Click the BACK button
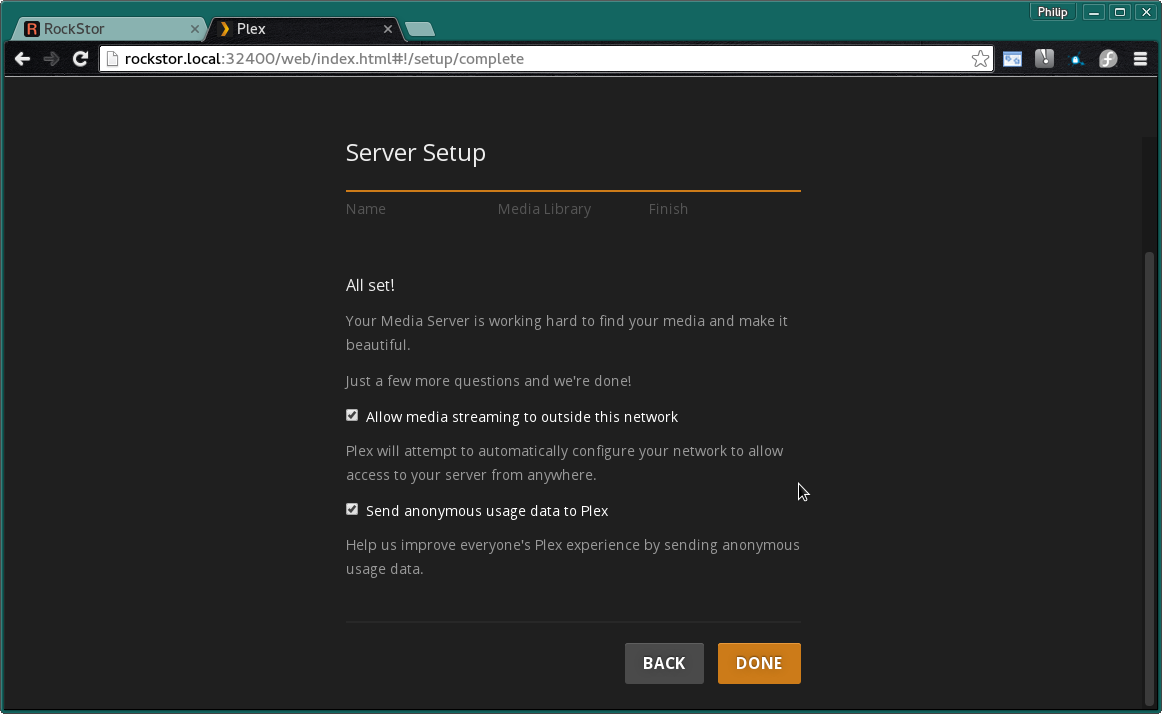Screen dimensions: 1162x714 pyautogui.click(x=664, y=663)
